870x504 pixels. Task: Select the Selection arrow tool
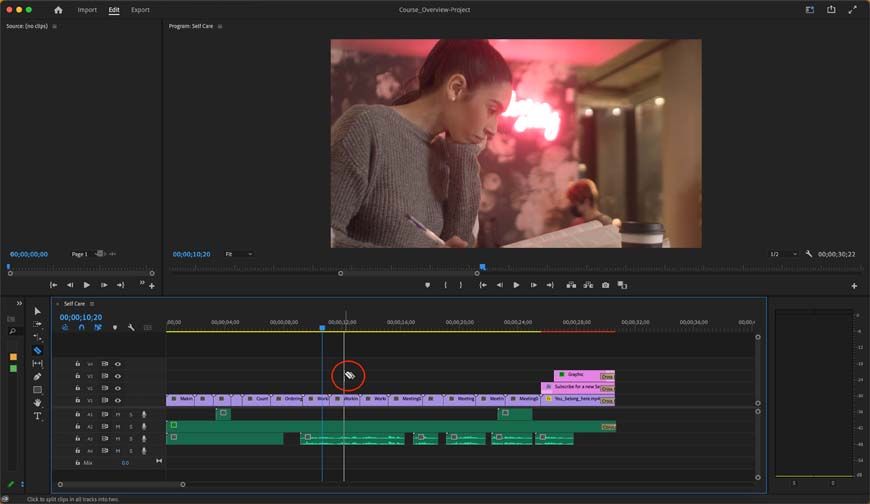point(37,311)
